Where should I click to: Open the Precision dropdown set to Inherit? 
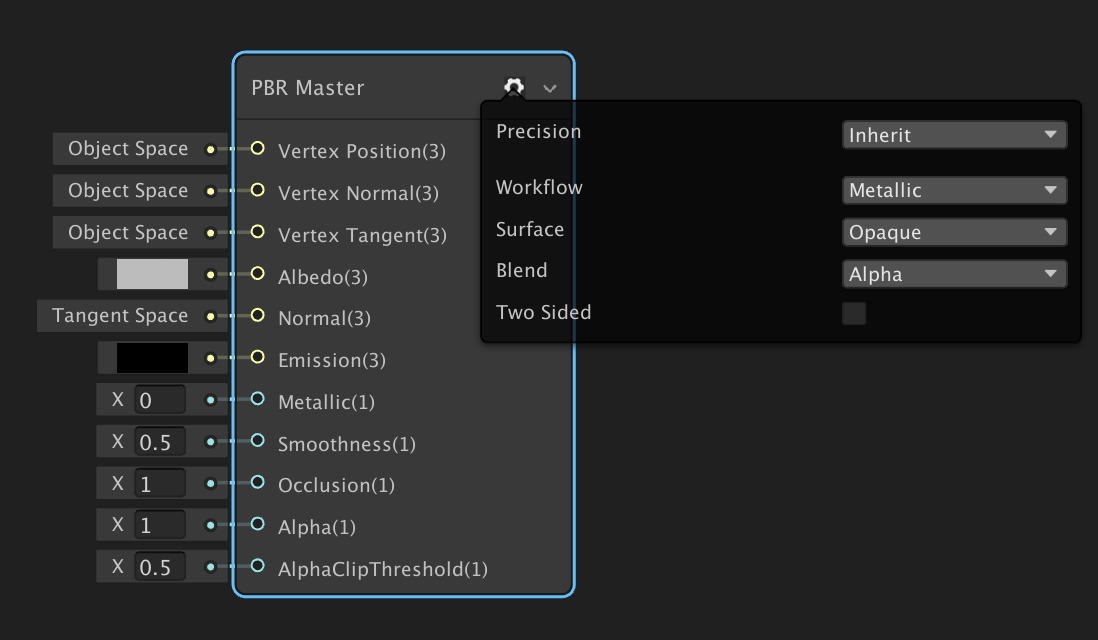click(954, 135)
